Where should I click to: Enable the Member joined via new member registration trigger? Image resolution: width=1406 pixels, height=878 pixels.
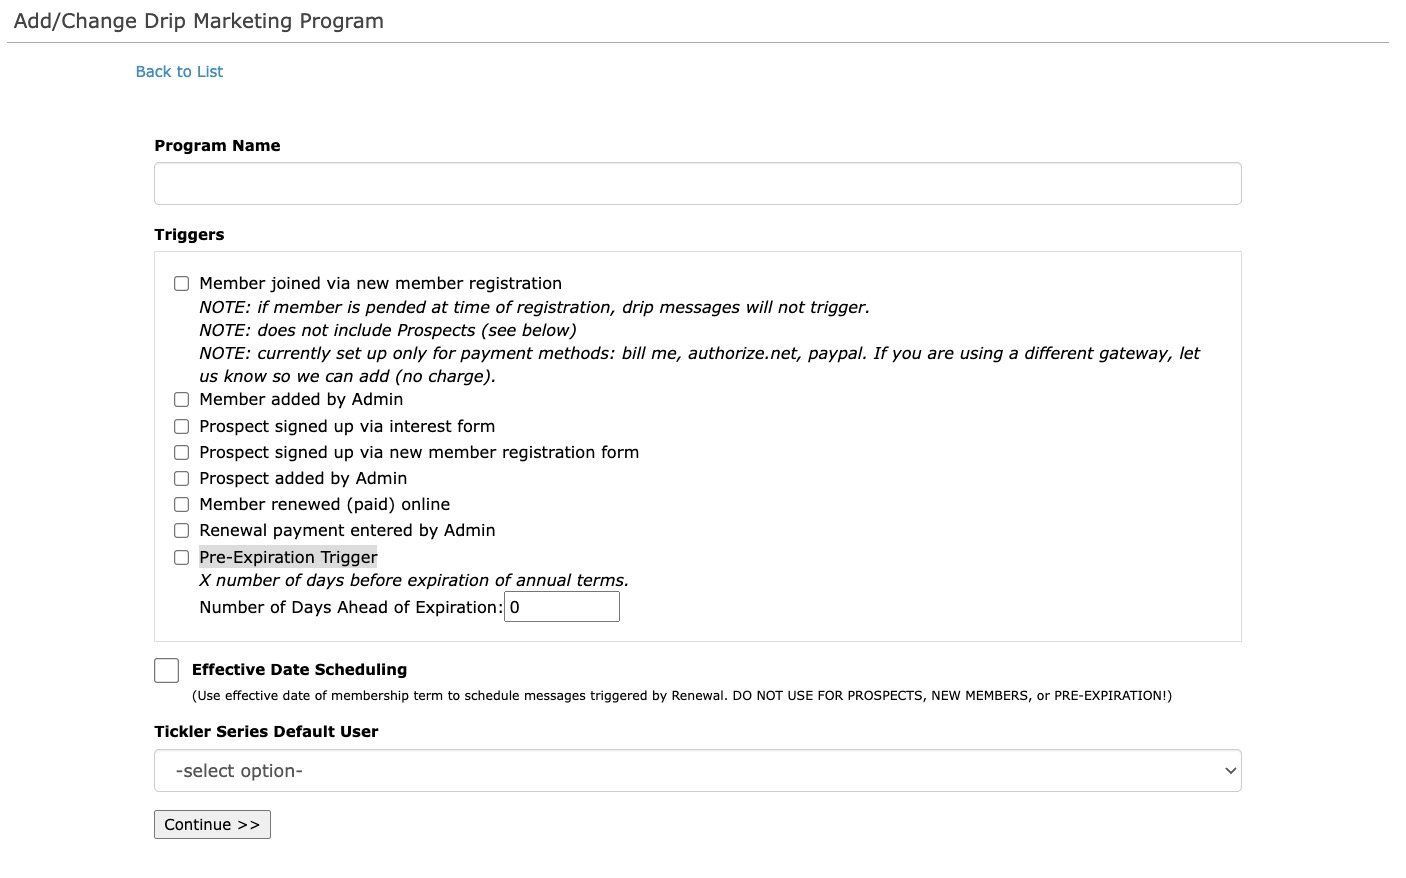tap(181, 283)
